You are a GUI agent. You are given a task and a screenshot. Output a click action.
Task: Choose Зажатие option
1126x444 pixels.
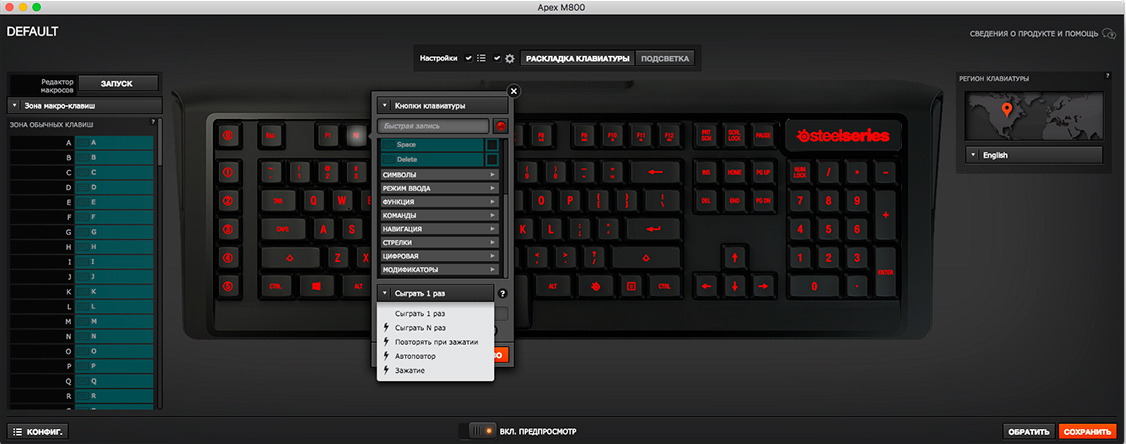click(435, 370)
